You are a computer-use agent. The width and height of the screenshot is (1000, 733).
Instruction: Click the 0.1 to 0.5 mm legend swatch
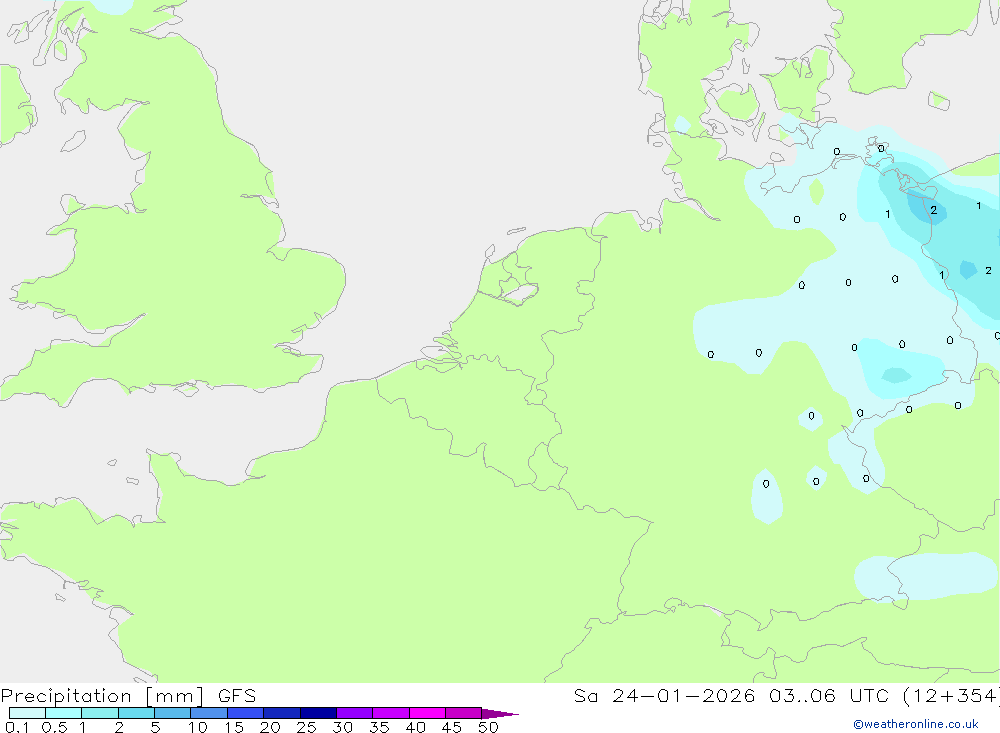pyautogui.click(x=27, y=713)
